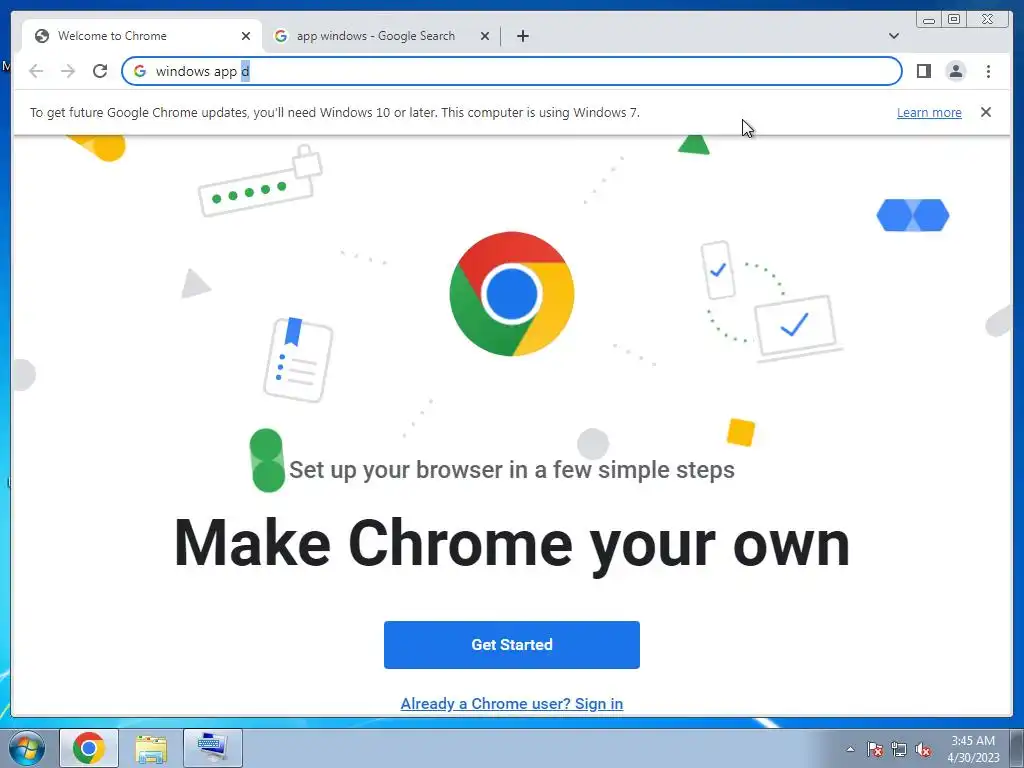This screenshot has width=1024, height=768.
Task: Open the Windows Start menu
Action: click(26, 748)
